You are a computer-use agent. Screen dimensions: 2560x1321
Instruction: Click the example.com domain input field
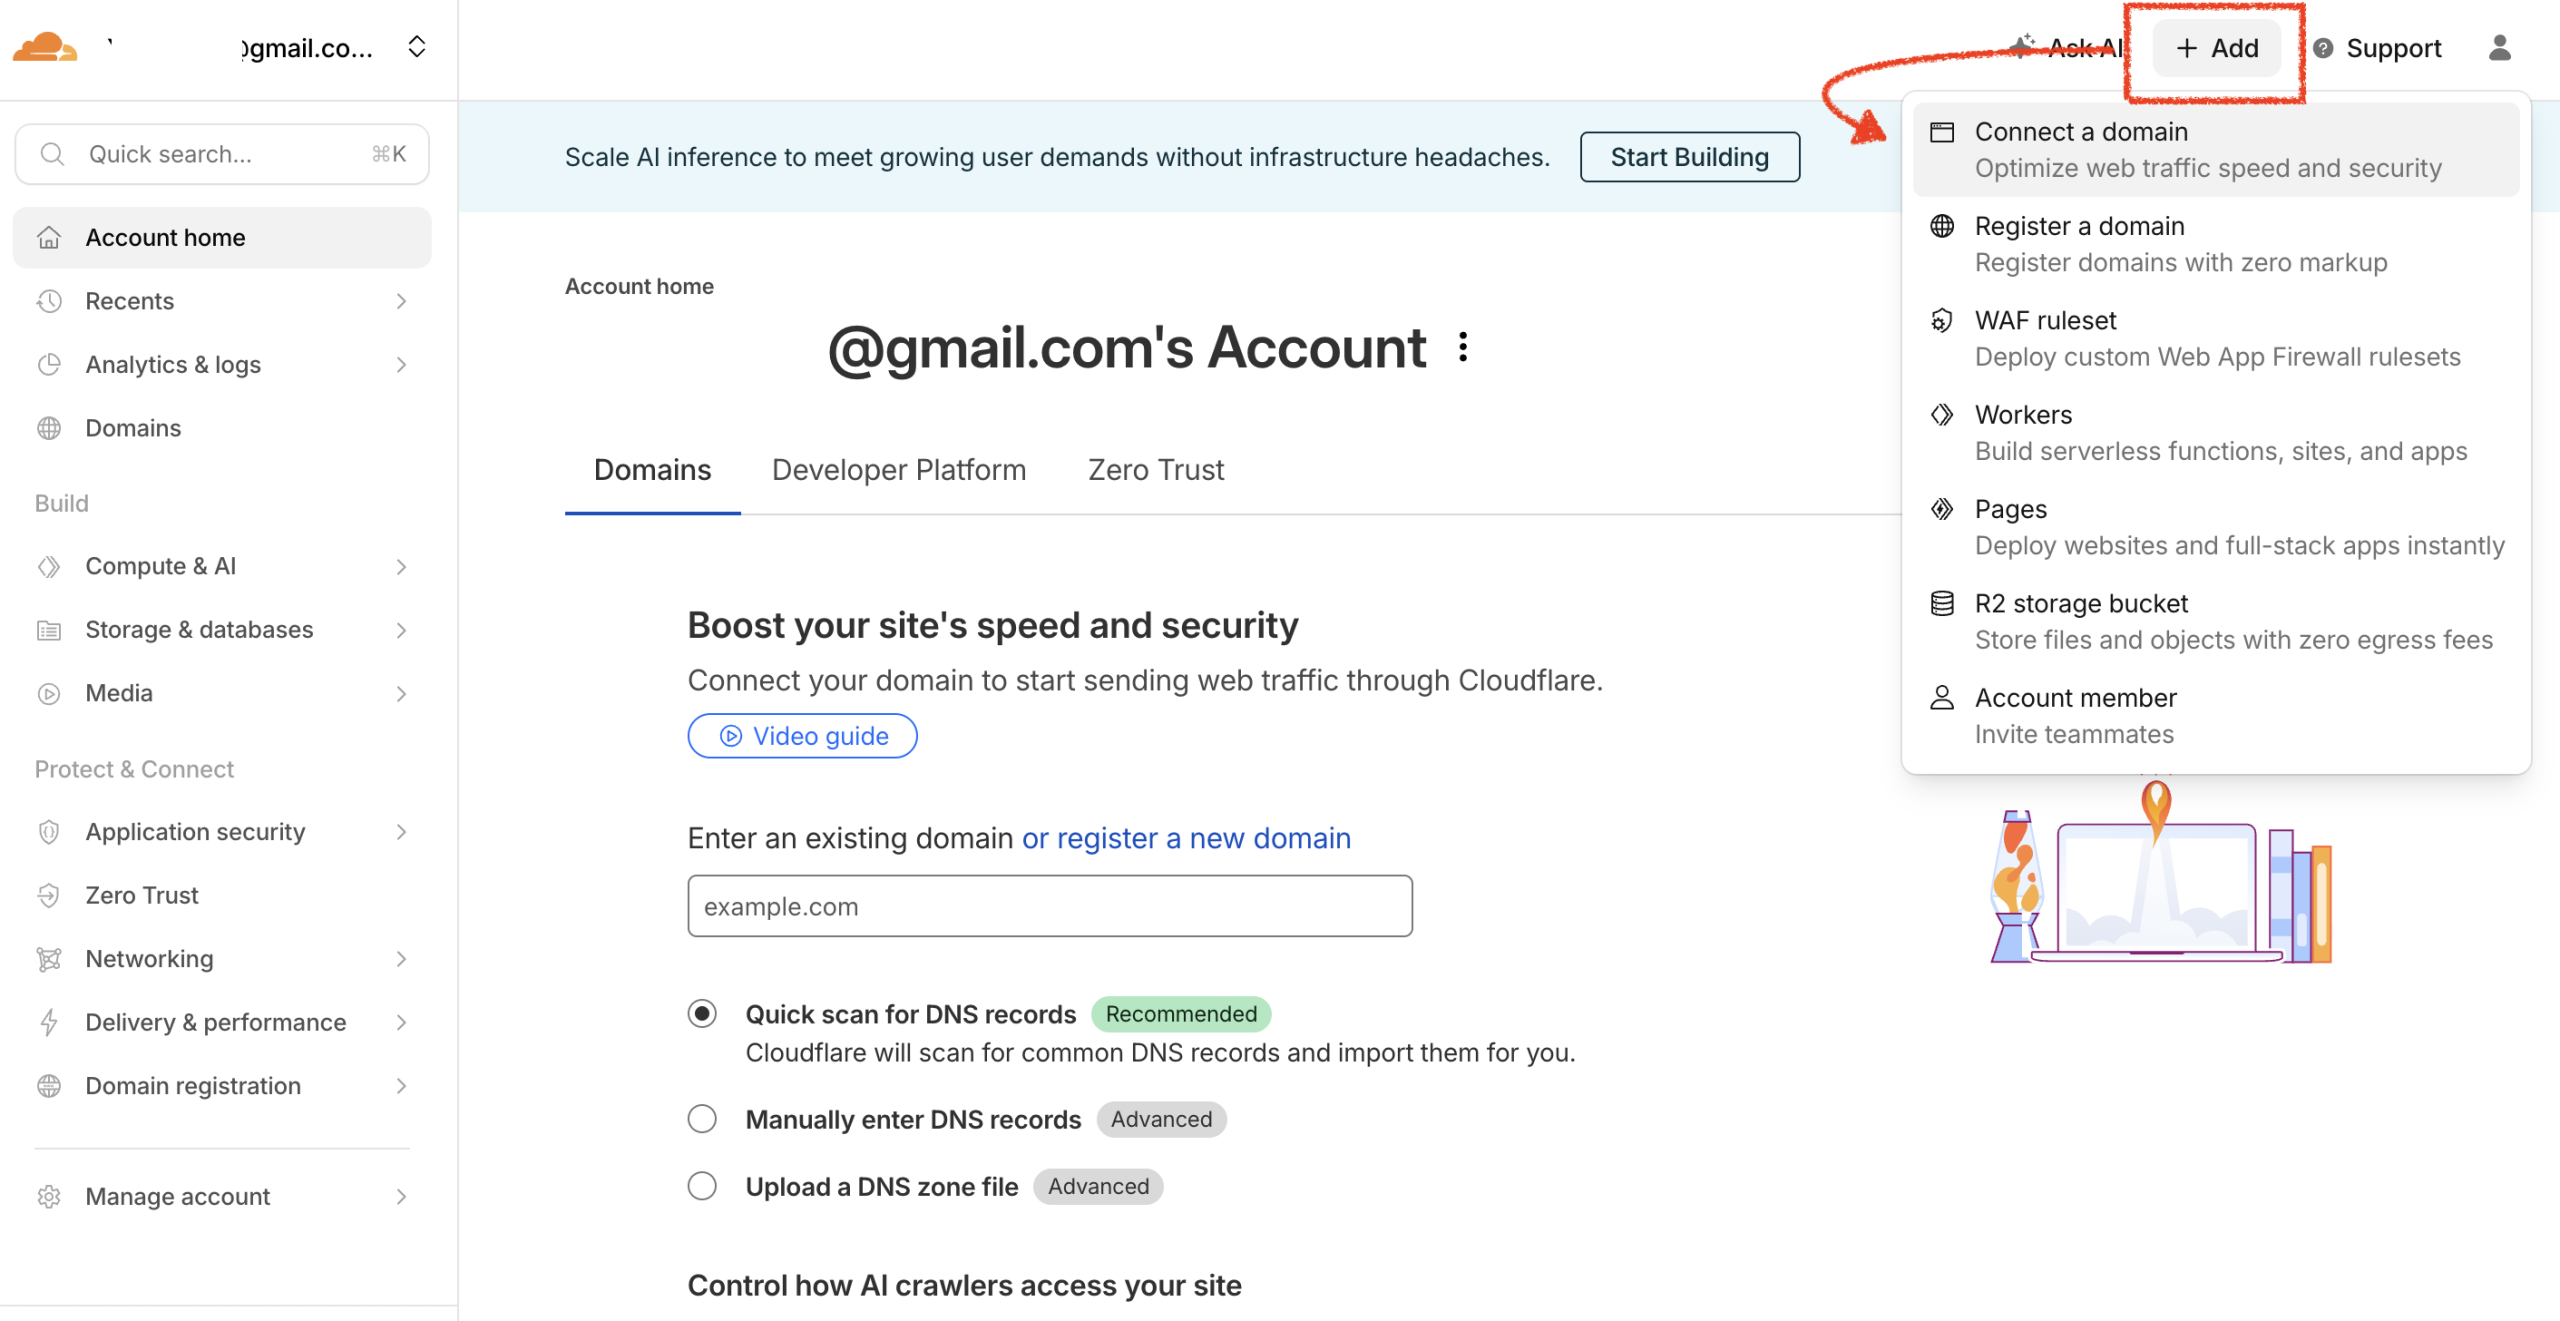coord(1049,906)
